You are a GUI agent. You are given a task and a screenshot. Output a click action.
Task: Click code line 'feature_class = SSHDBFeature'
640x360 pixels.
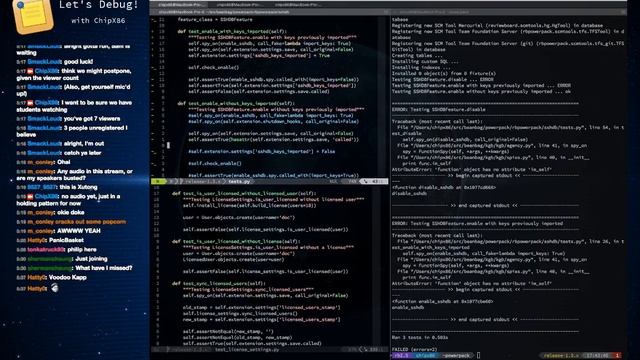coord(215,20)
